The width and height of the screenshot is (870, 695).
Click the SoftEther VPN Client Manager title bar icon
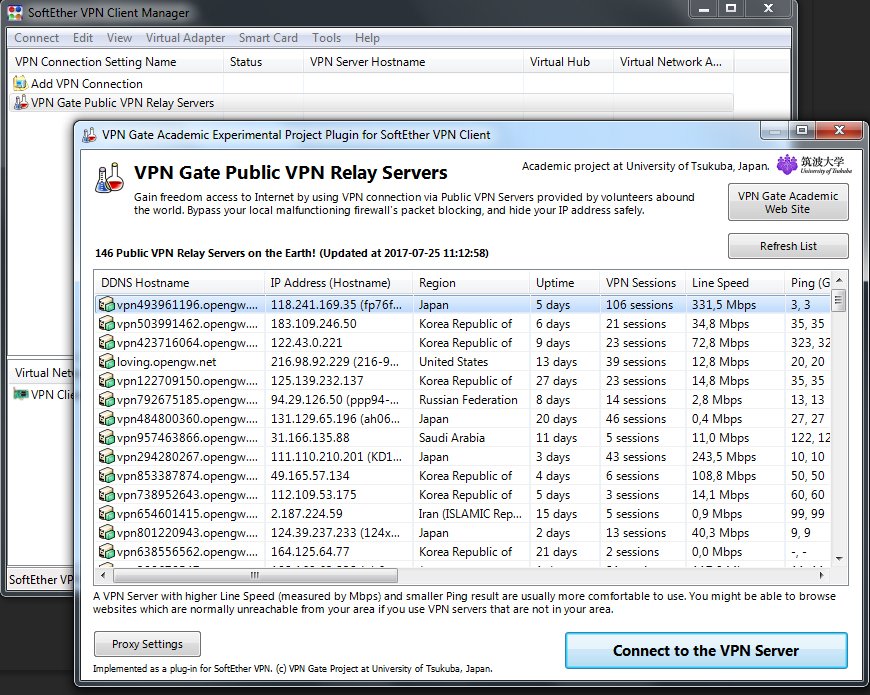(15, 12)
